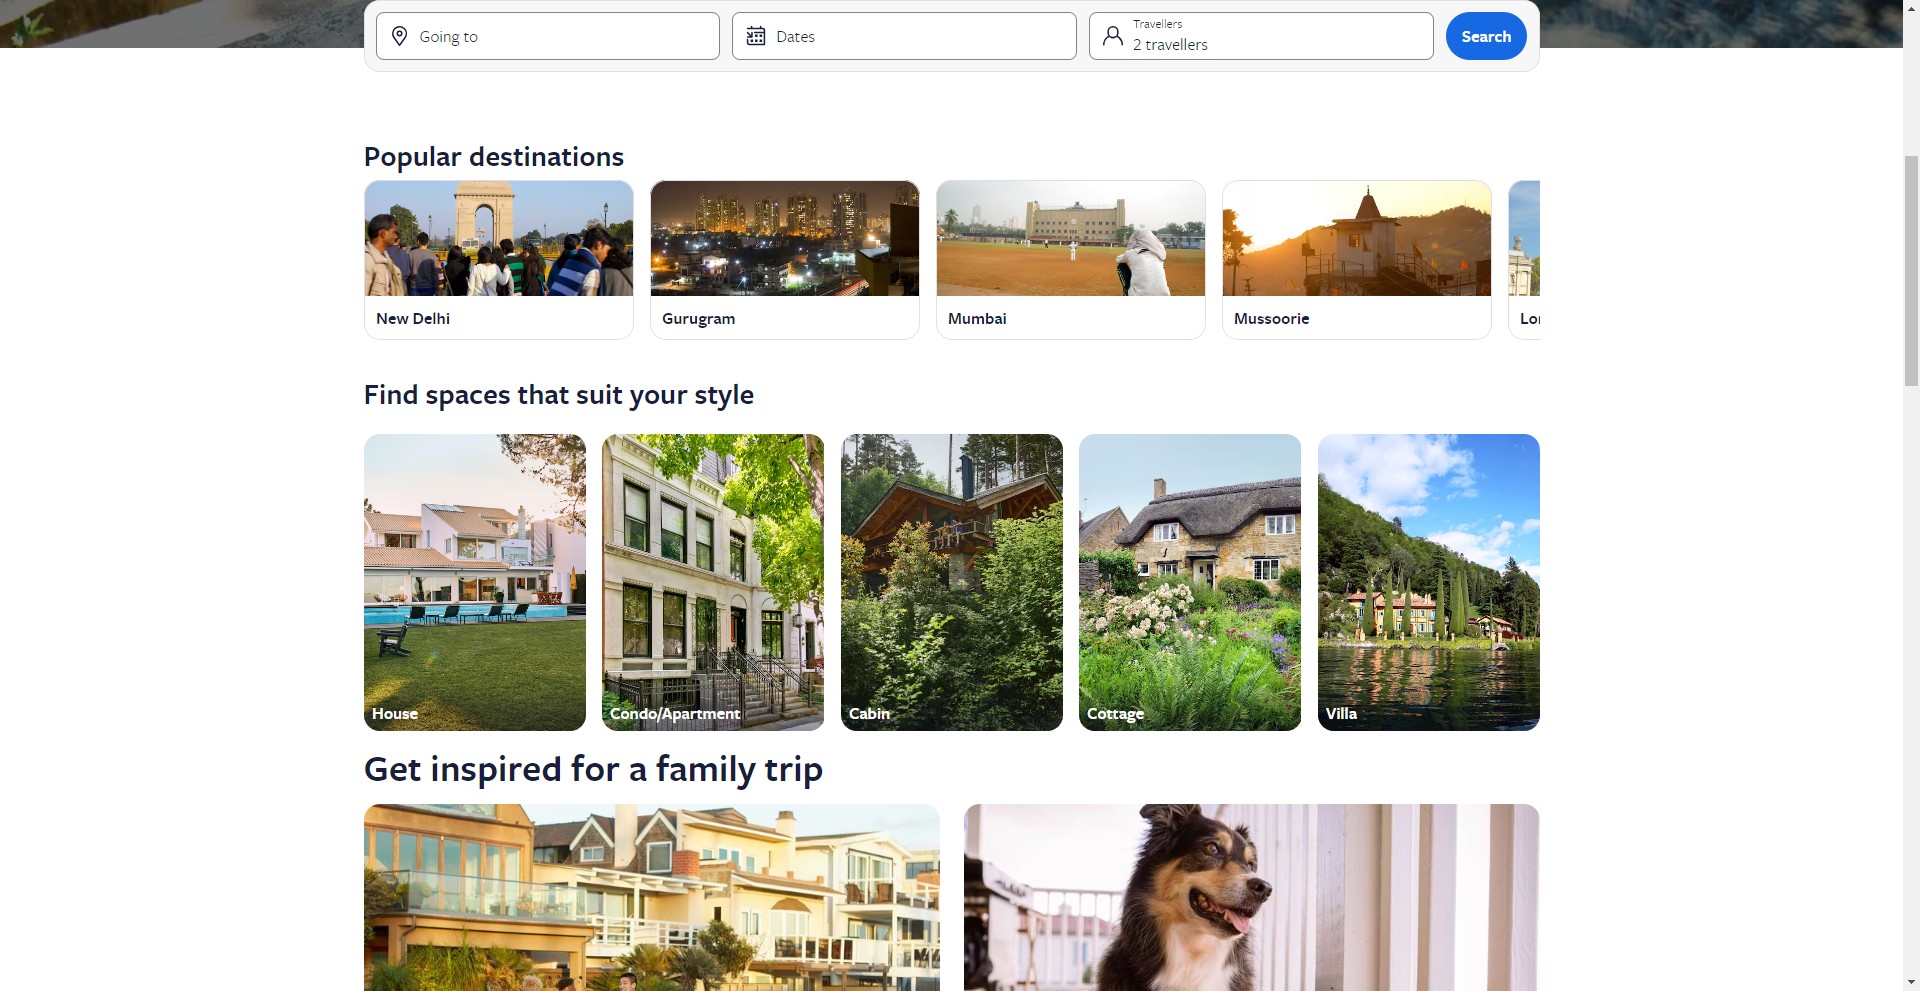The image size is (1920, 991).
Task: Open the dog family trip image
Action: point(1252,897)
